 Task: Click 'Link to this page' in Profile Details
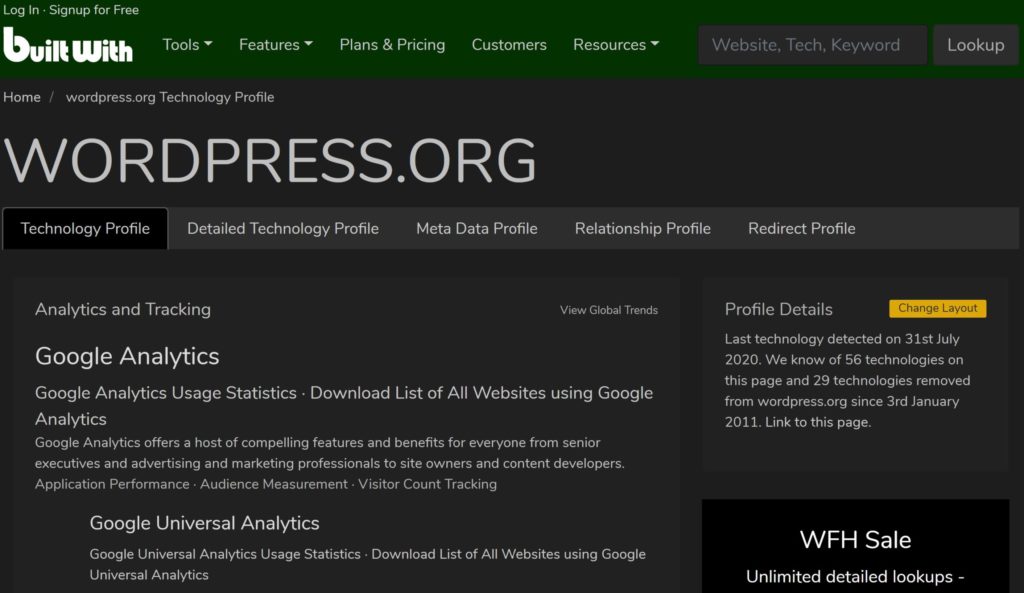click(818, 423)
